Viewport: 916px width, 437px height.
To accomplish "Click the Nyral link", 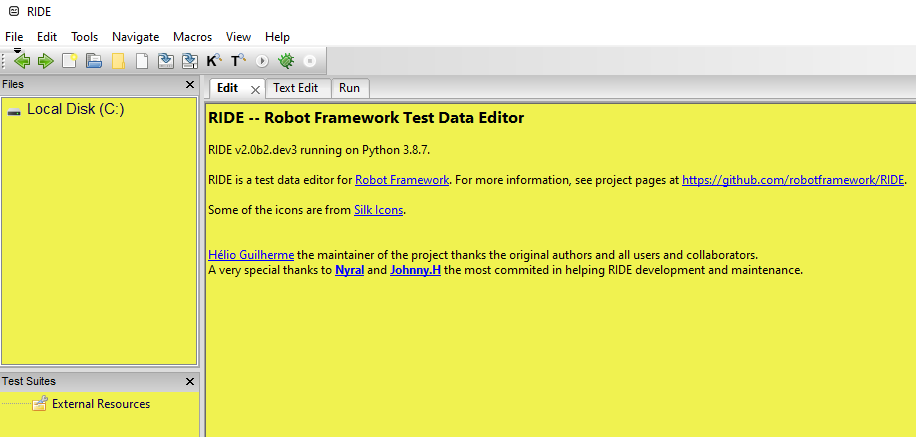I will point(349,270).
